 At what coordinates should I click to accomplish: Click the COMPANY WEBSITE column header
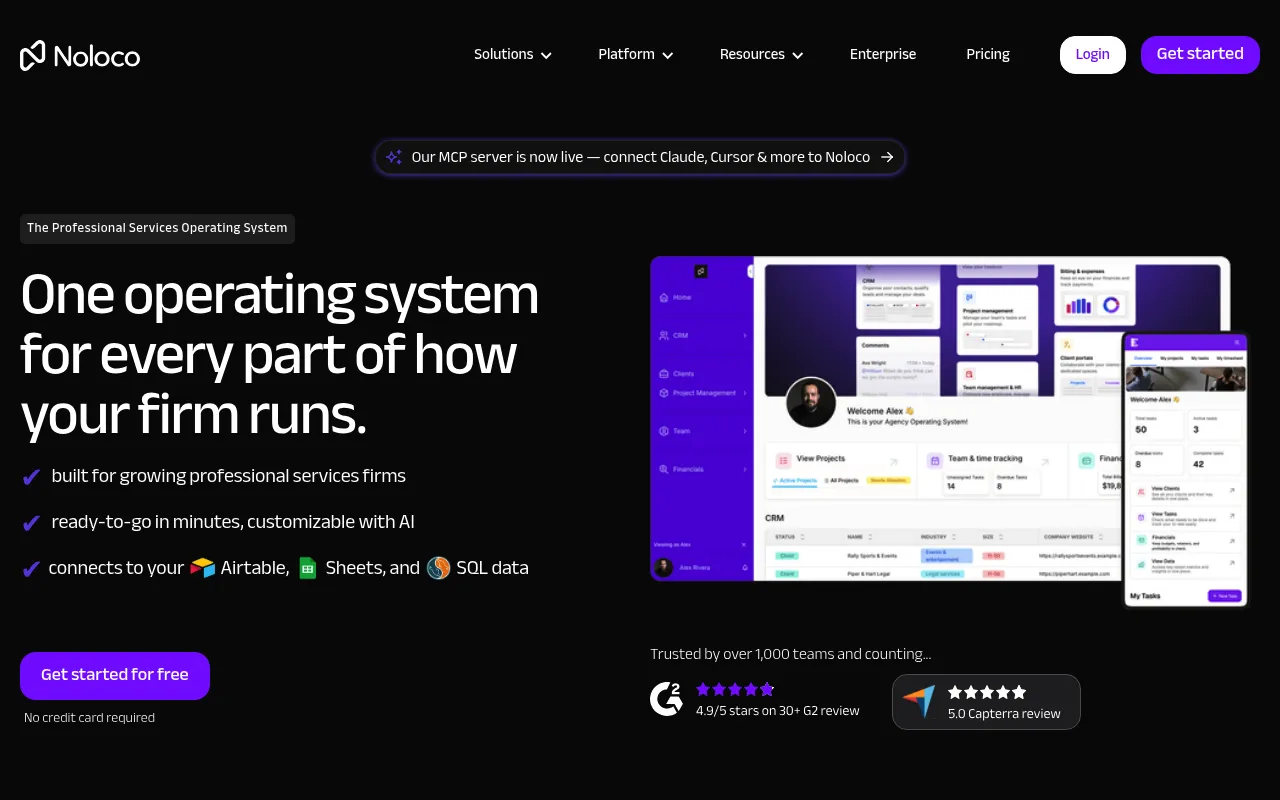pyautogui.click(x=1068, y=537)
